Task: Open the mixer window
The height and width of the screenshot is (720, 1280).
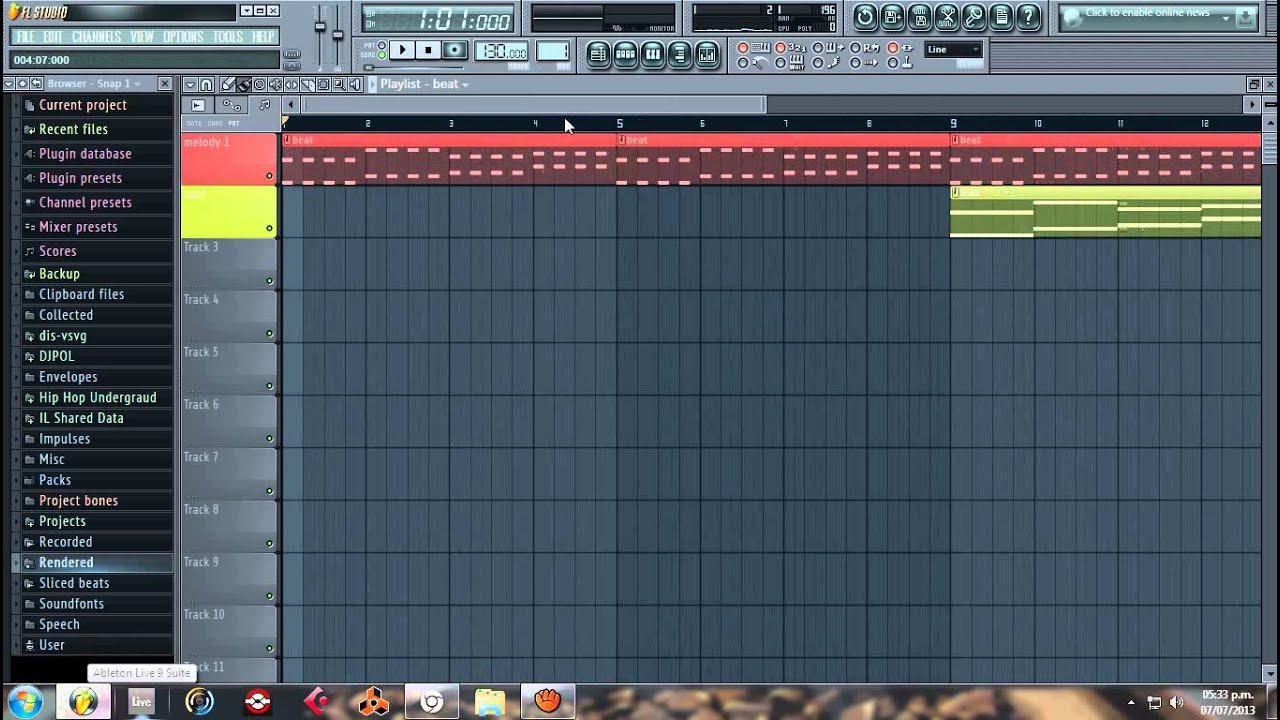Action: coord(706,53)
